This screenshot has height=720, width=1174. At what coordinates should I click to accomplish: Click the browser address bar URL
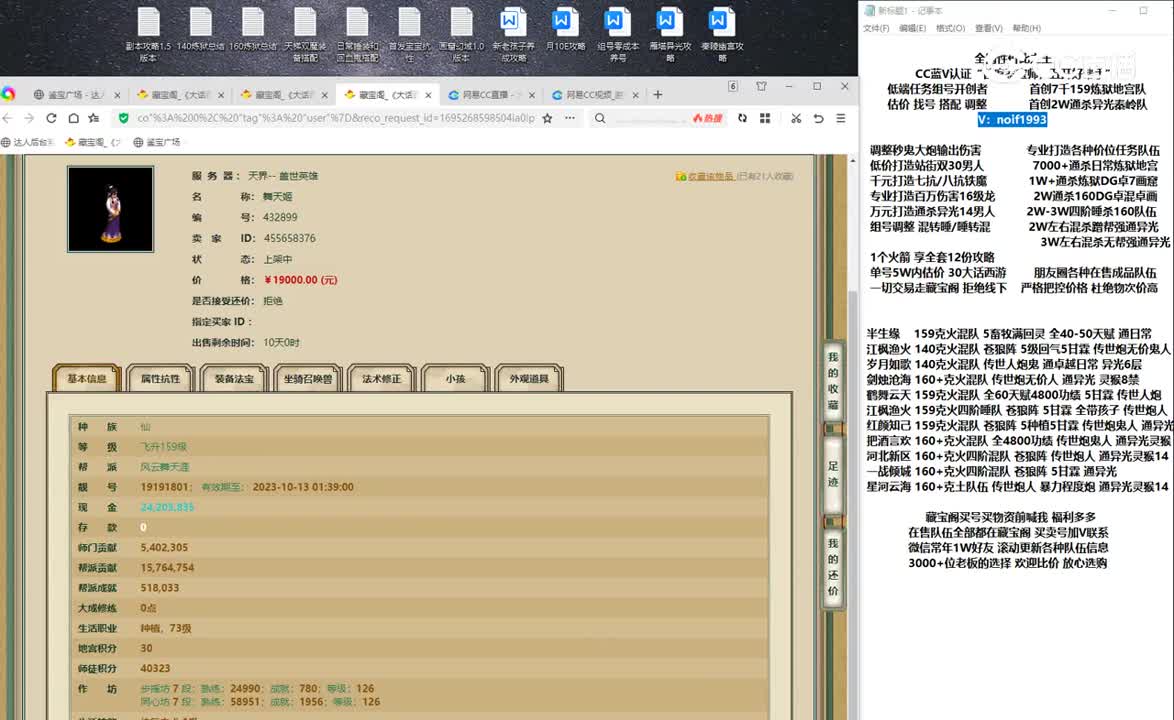pyautogui.click(x=335, y=118)
